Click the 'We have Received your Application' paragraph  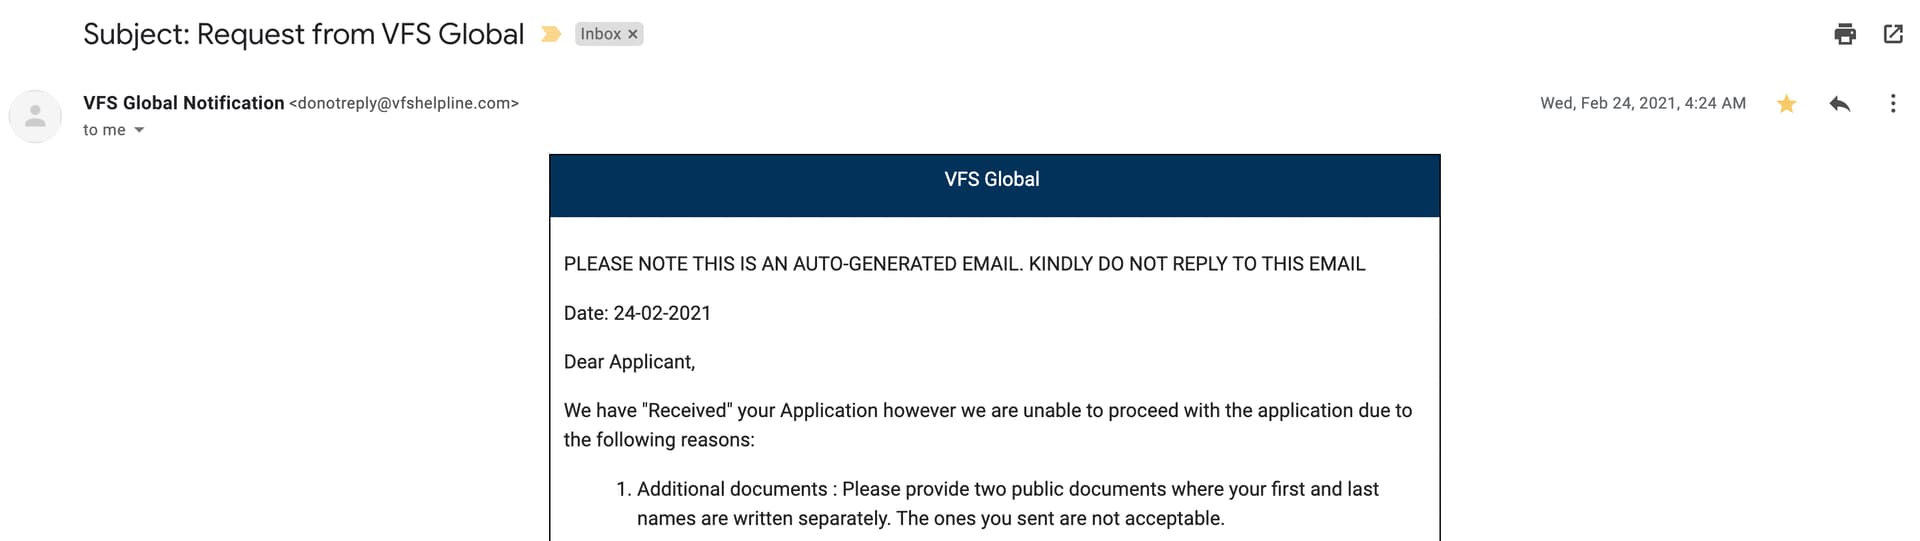(x=988, y=425)
